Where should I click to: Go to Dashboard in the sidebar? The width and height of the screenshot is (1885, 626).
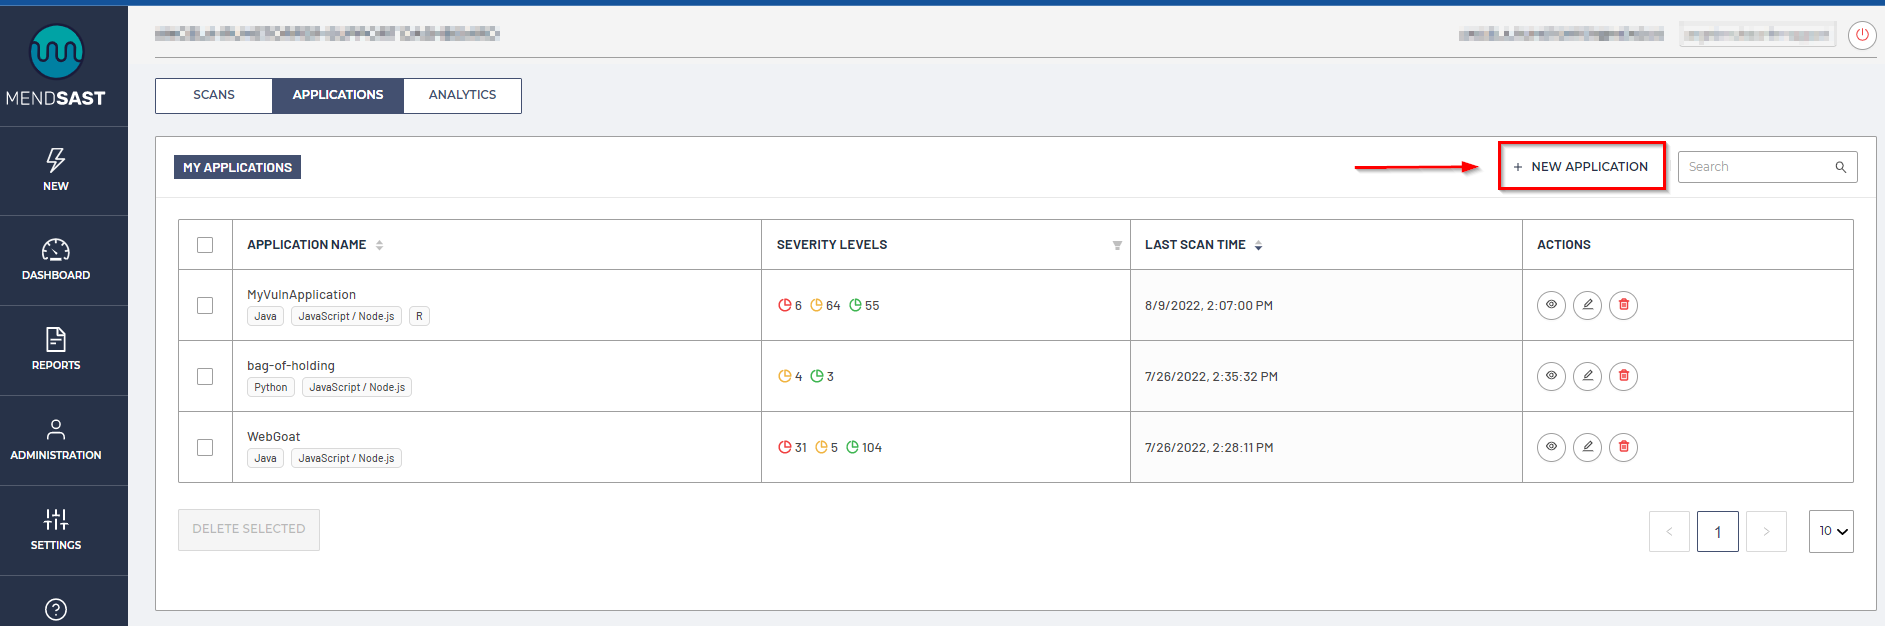click(x=56, y=250)
